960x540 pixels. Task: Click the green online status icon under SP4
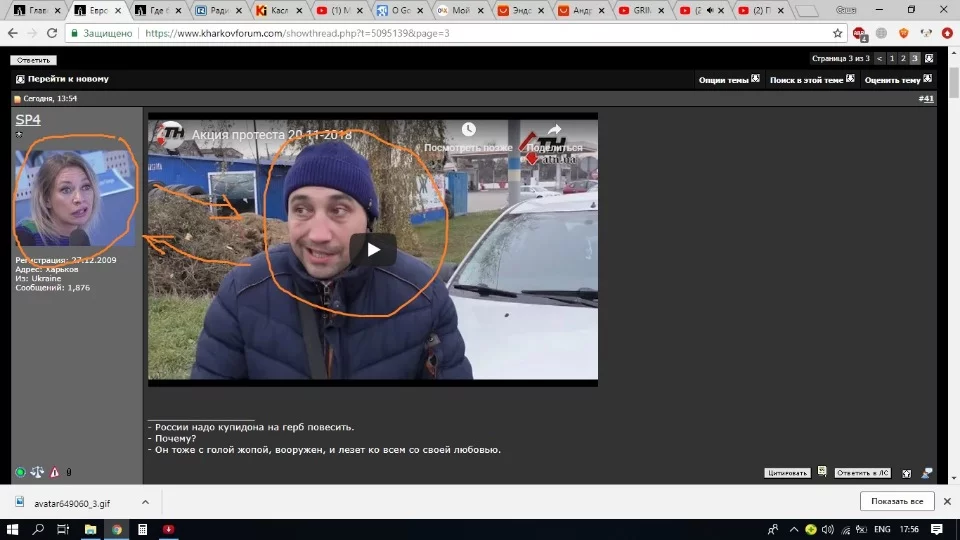[x=20, y=472]
